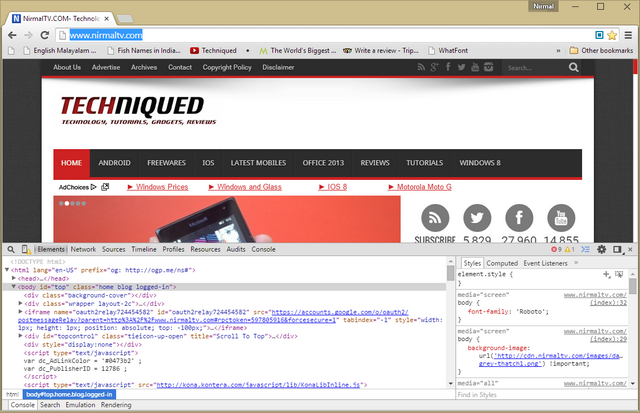Expand the oauth2relay iframe node

20,311
